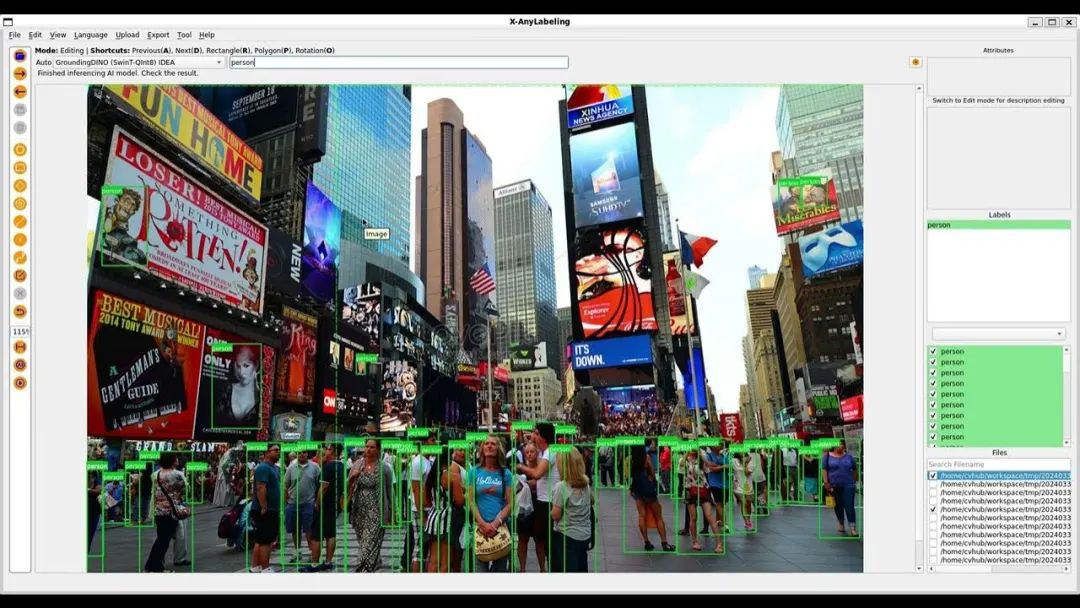Open the Upload menu

[x=127, y=35]
